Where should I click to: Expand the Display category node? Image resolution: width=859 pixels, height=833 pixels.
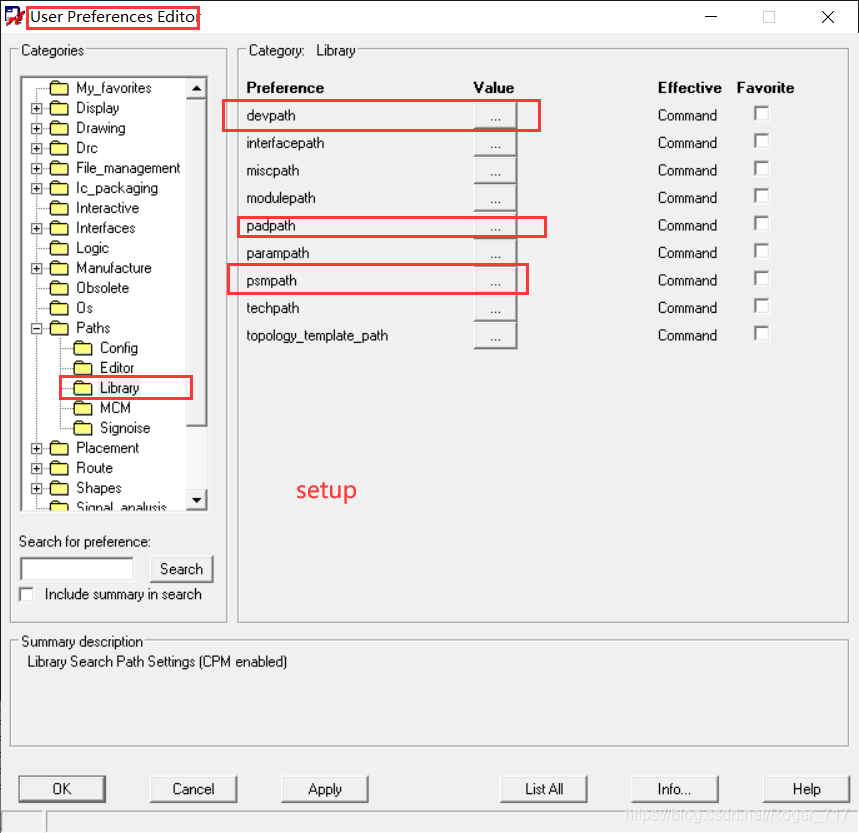coord(37,108)
